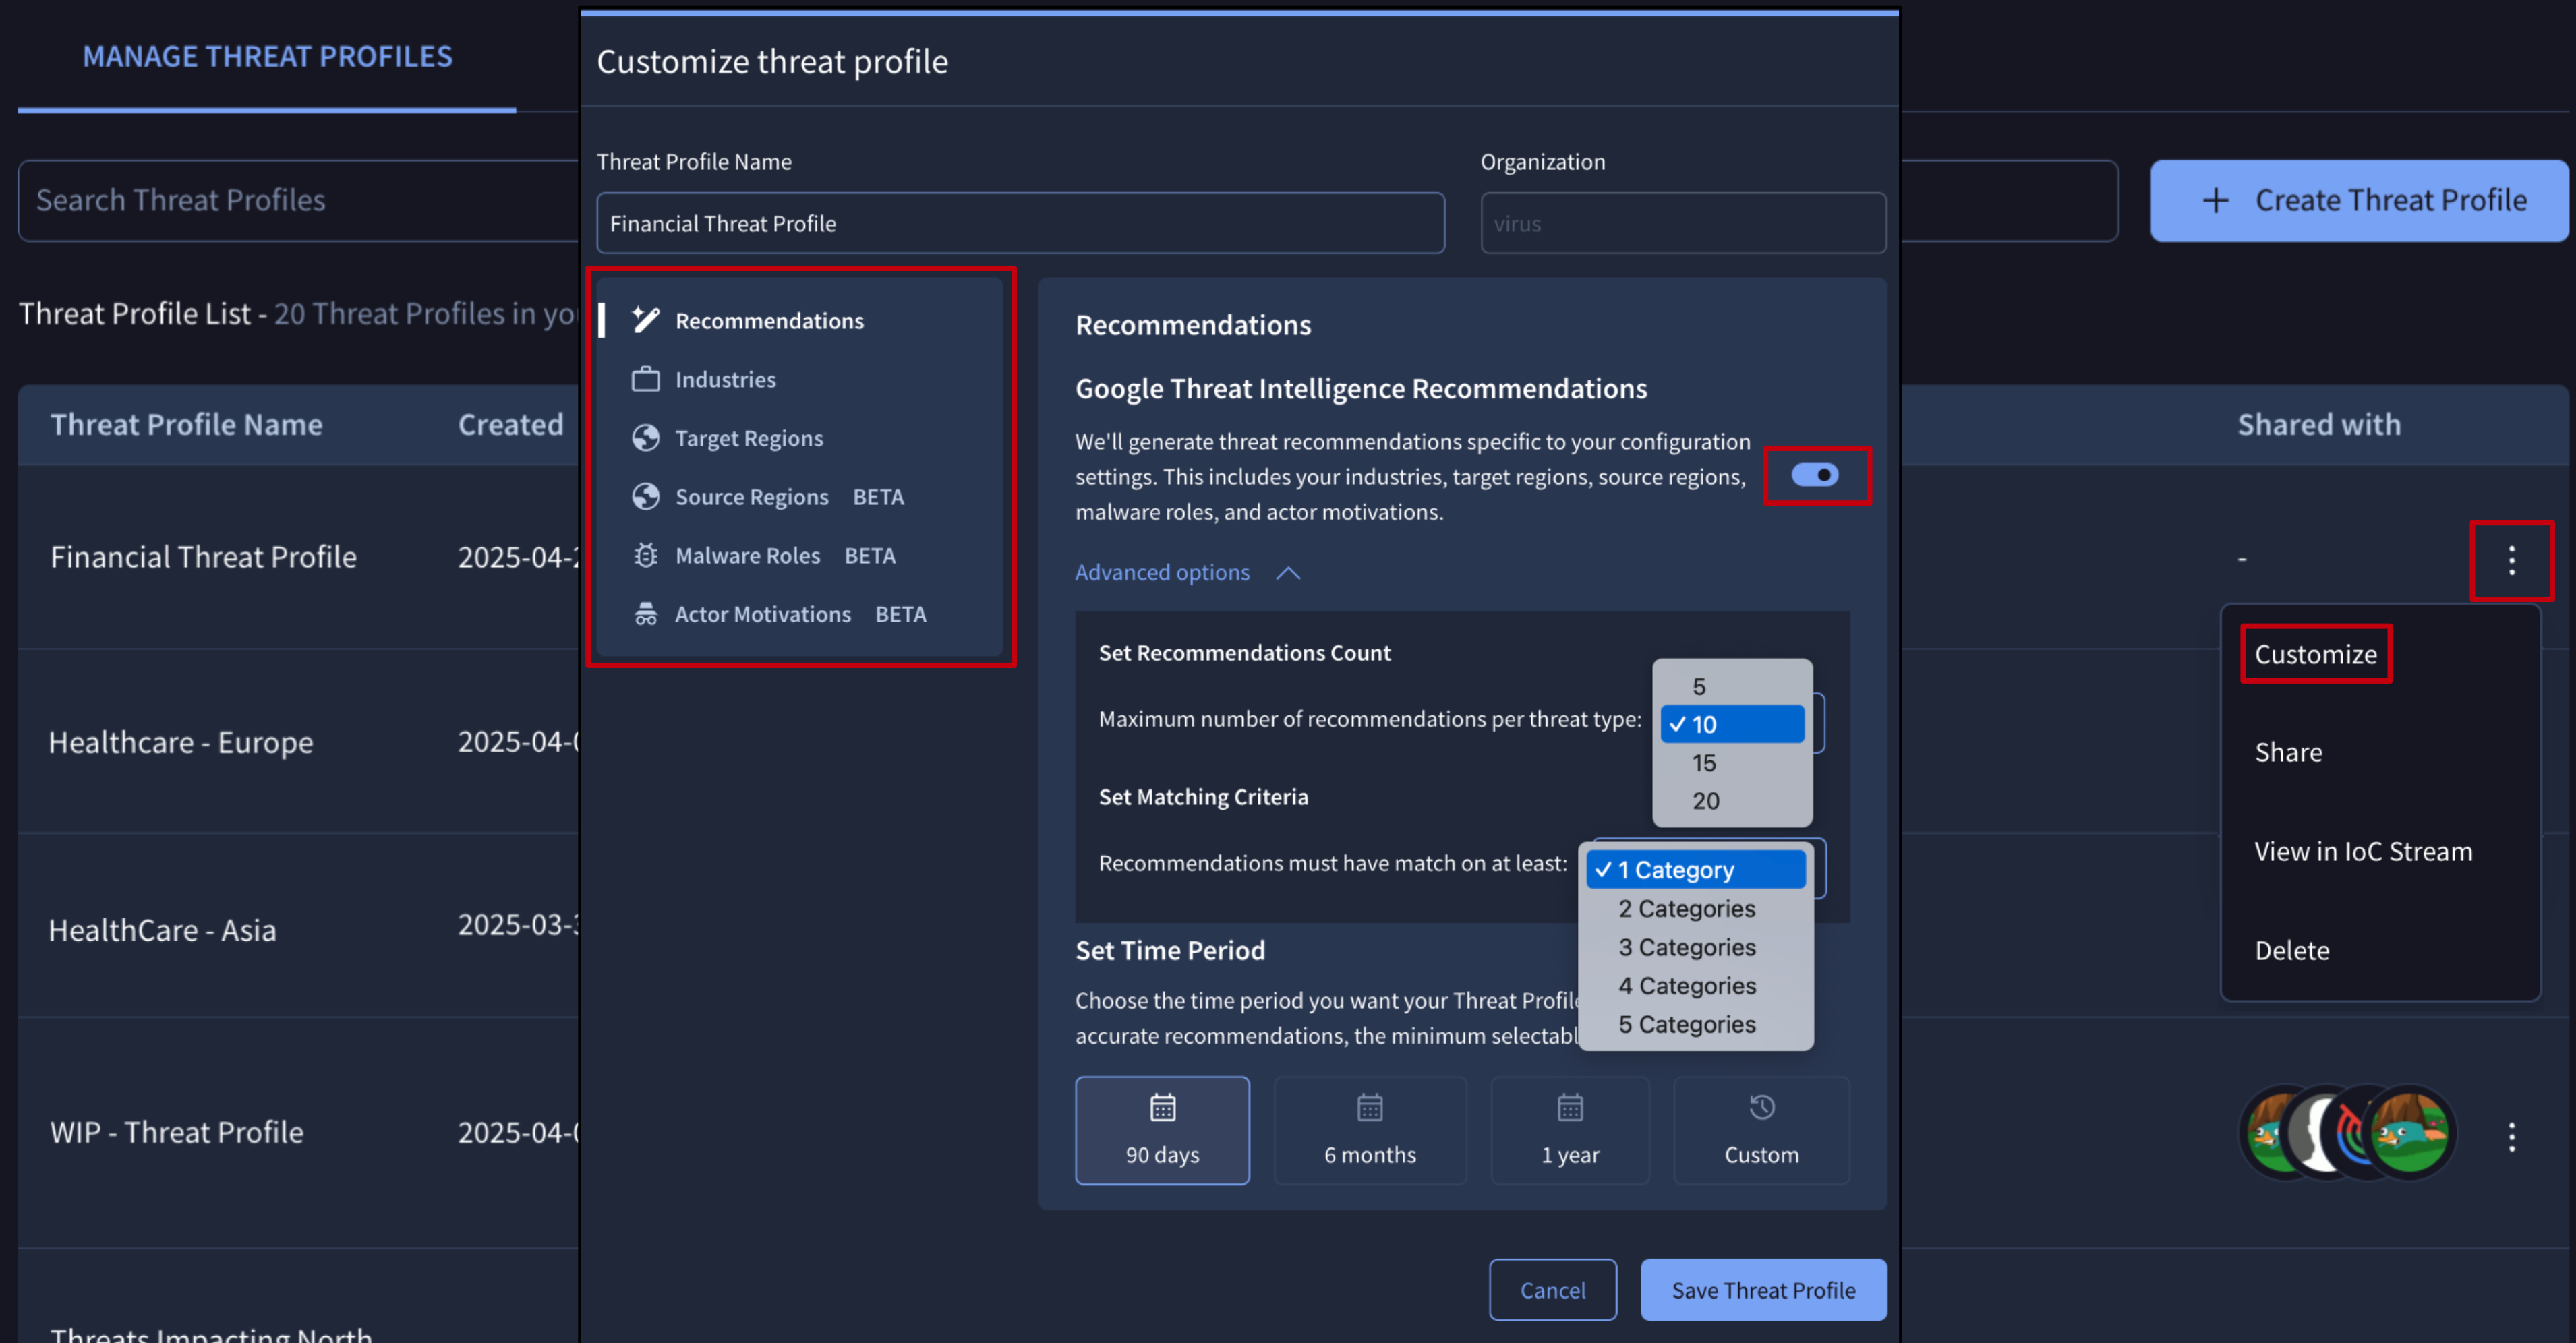Click the Actor Motivations spy icon
Screen dimensions: 2576x1343
(646, 614)
